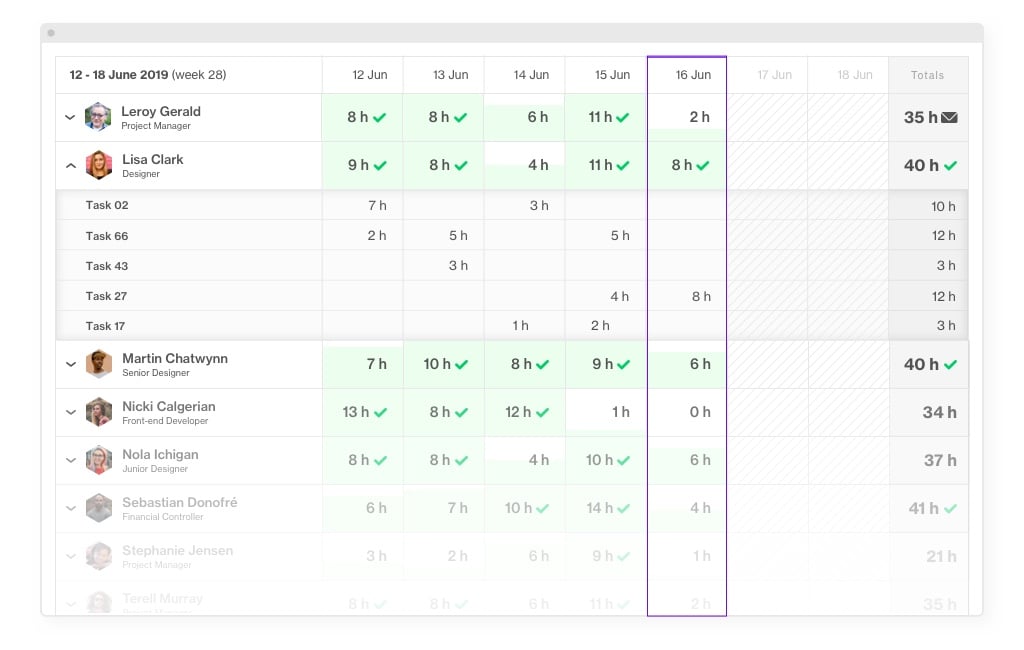Click the checkmark in Nola Ichigan's 15 Jun cell

(x=623, y=461)
